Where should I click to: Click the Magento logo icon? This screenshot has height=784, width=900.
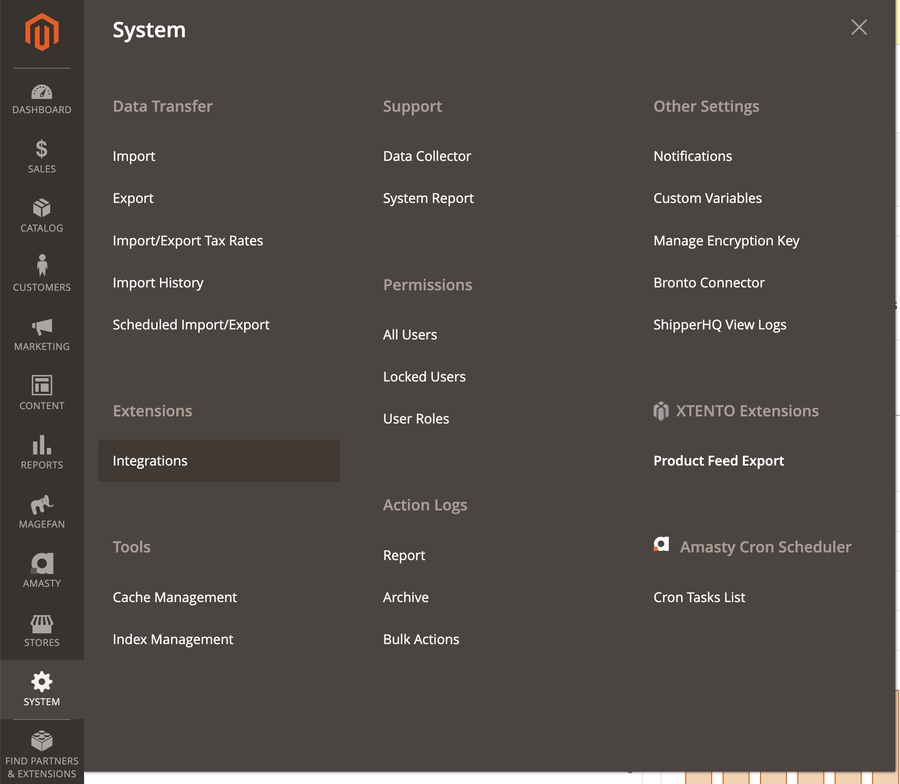coord(42,33)
